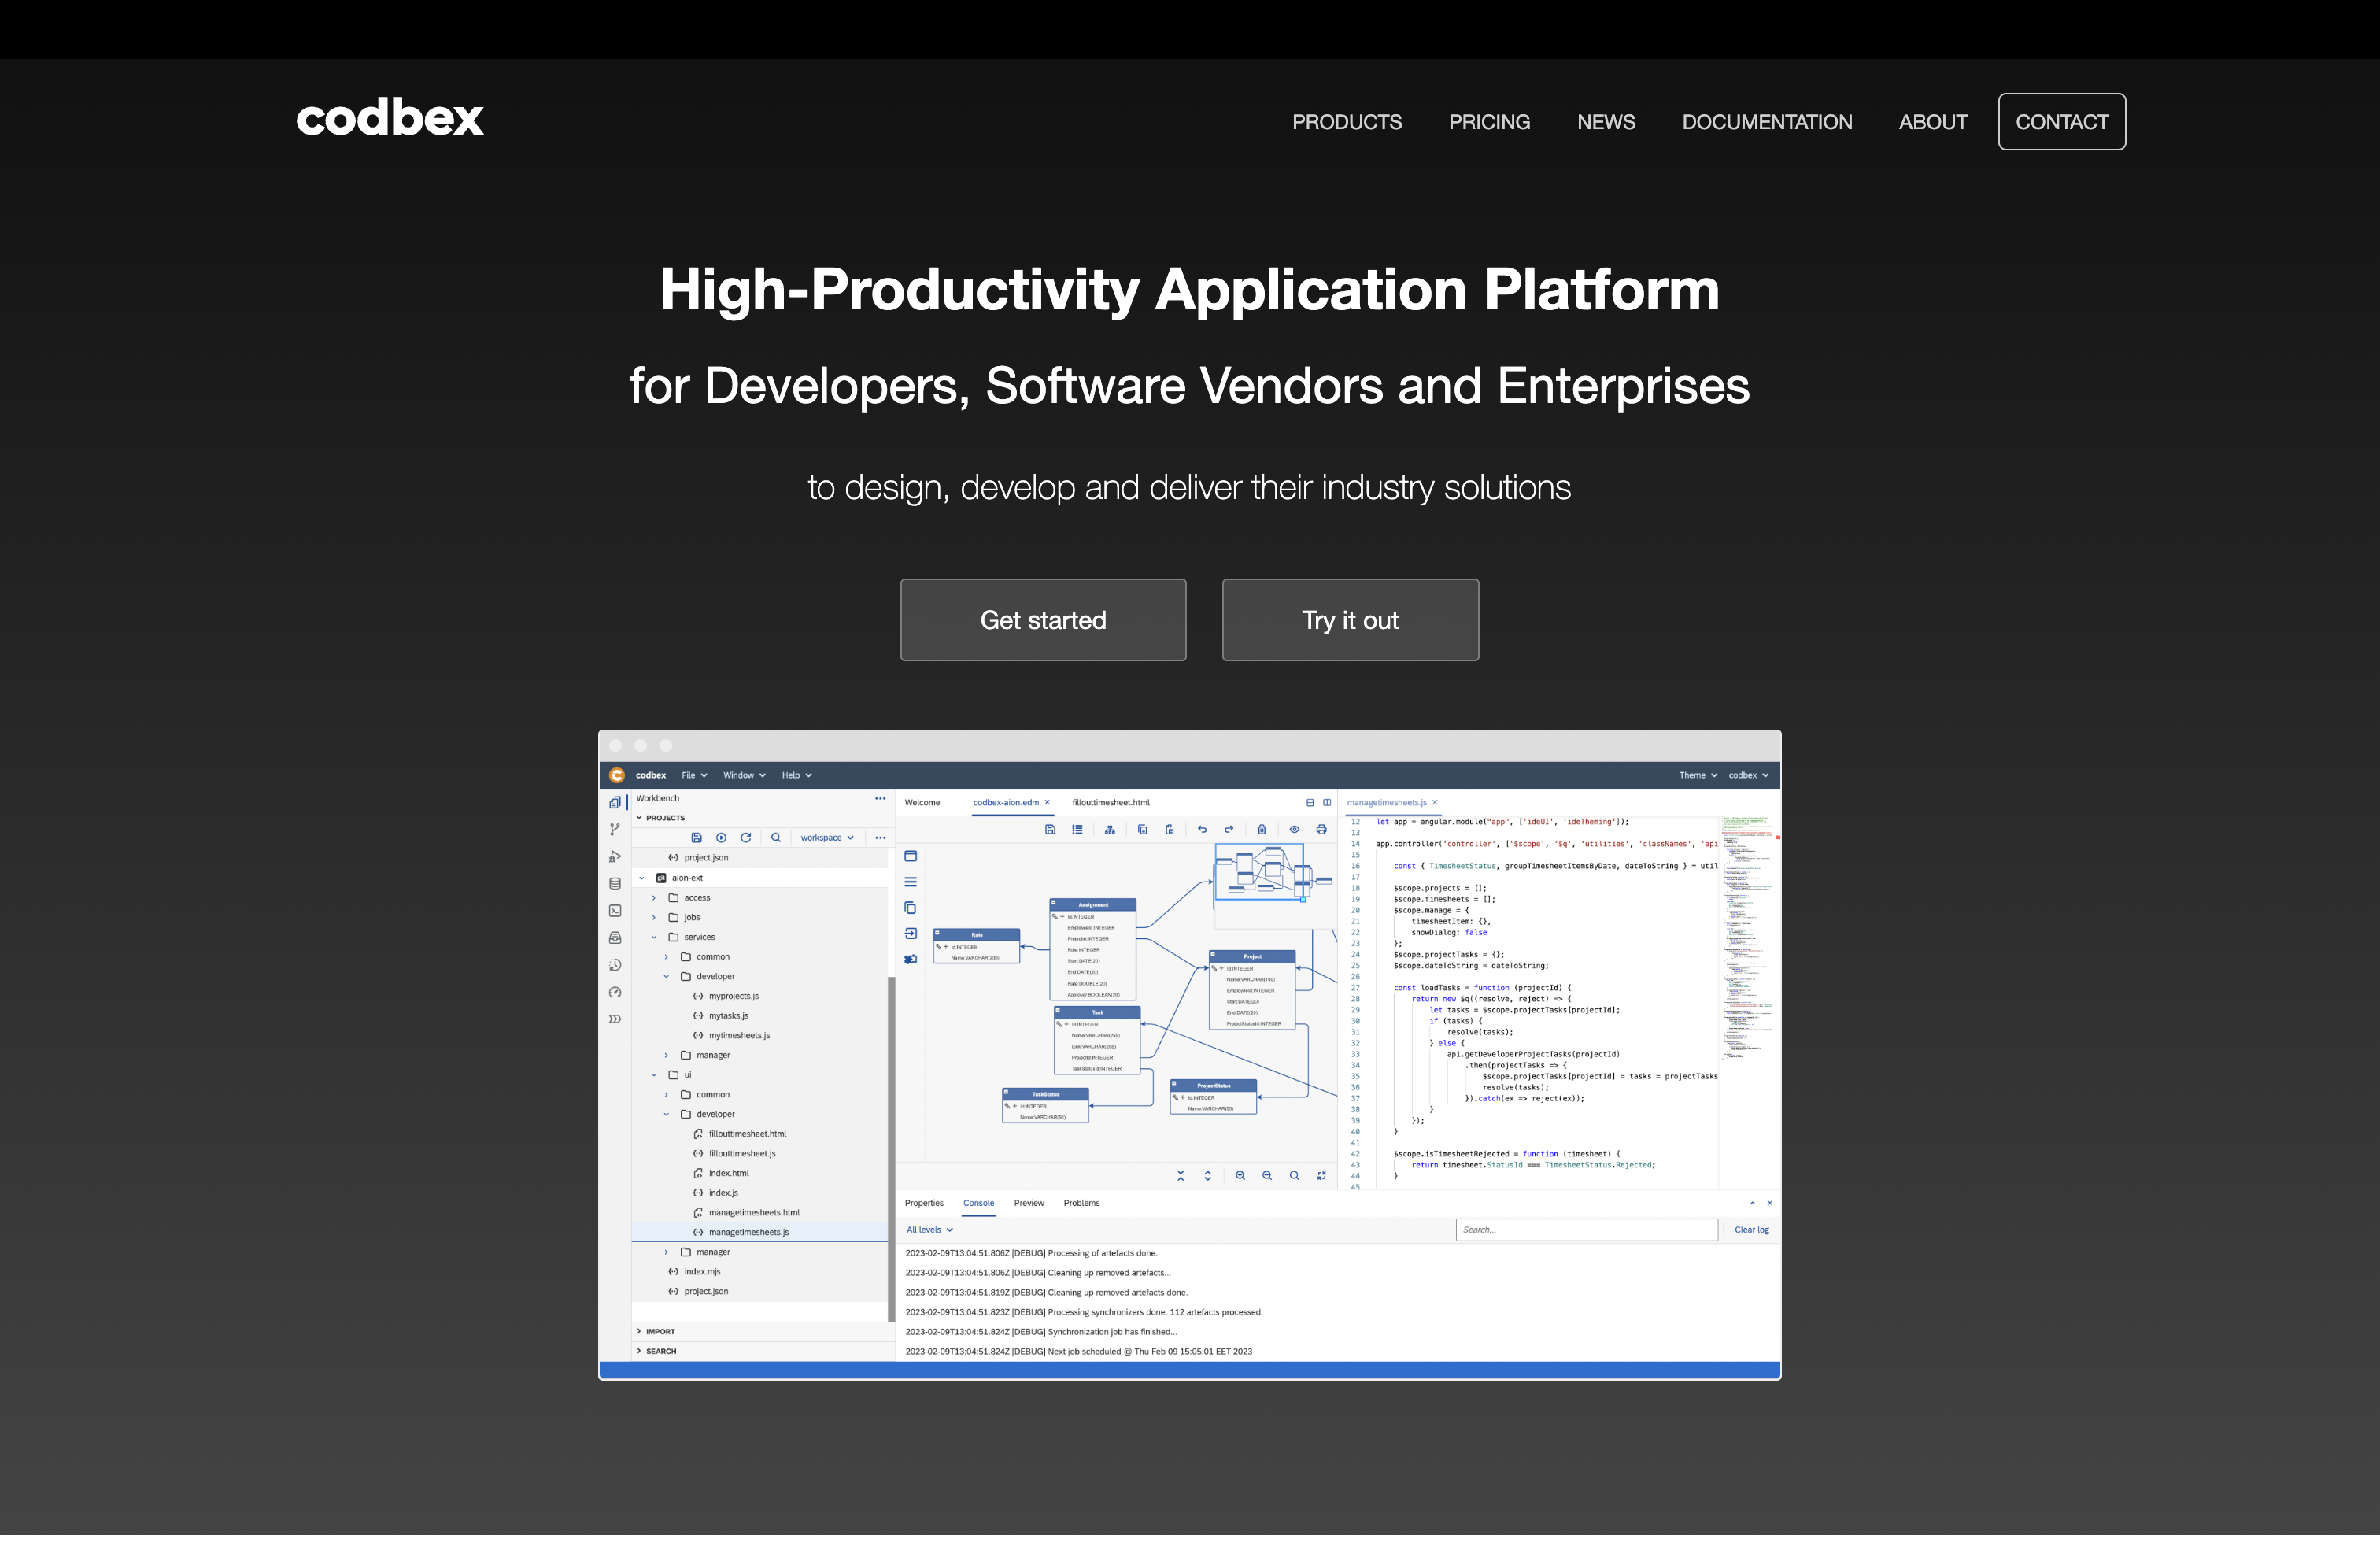Switch to the filloutimesheet.html editor tab
This screenshot has width=2380, height=1546.
1110,803
